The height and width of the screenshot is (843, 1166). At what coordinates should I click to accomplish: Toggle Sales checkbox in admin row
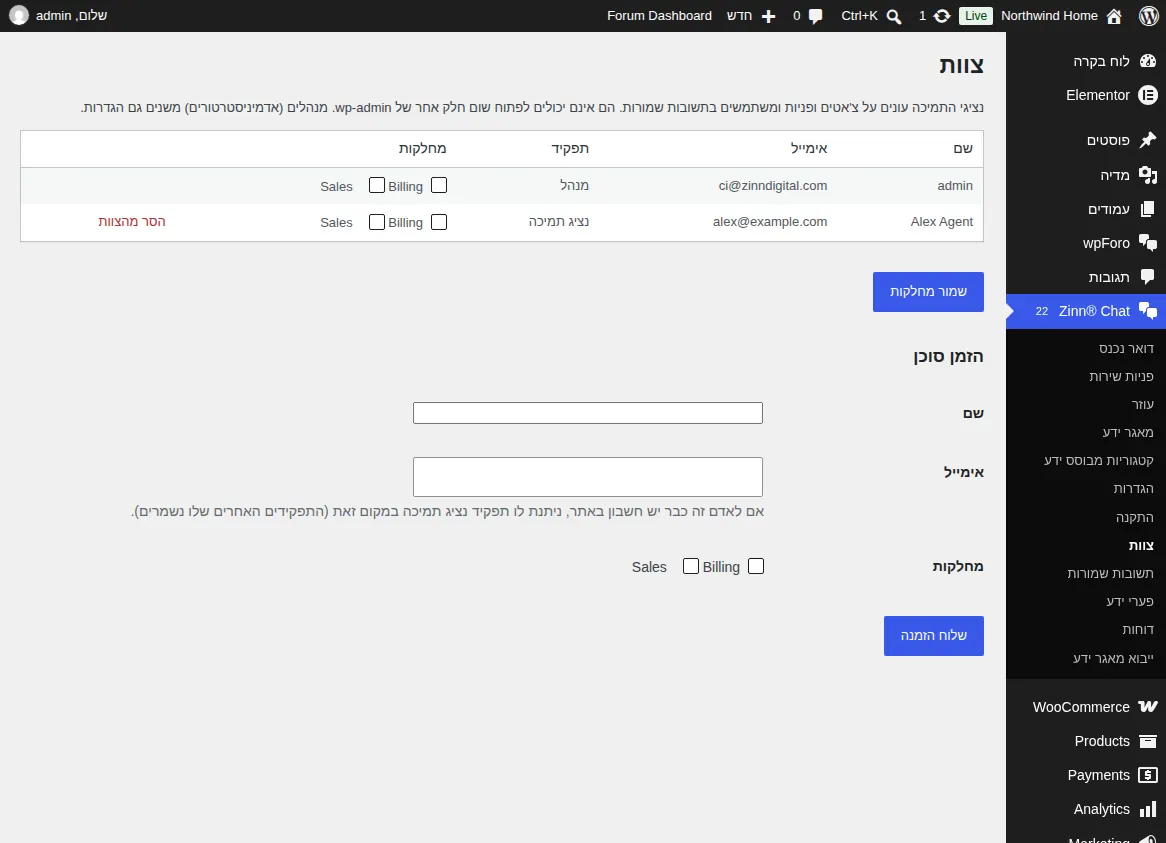(x=377, y=185)
